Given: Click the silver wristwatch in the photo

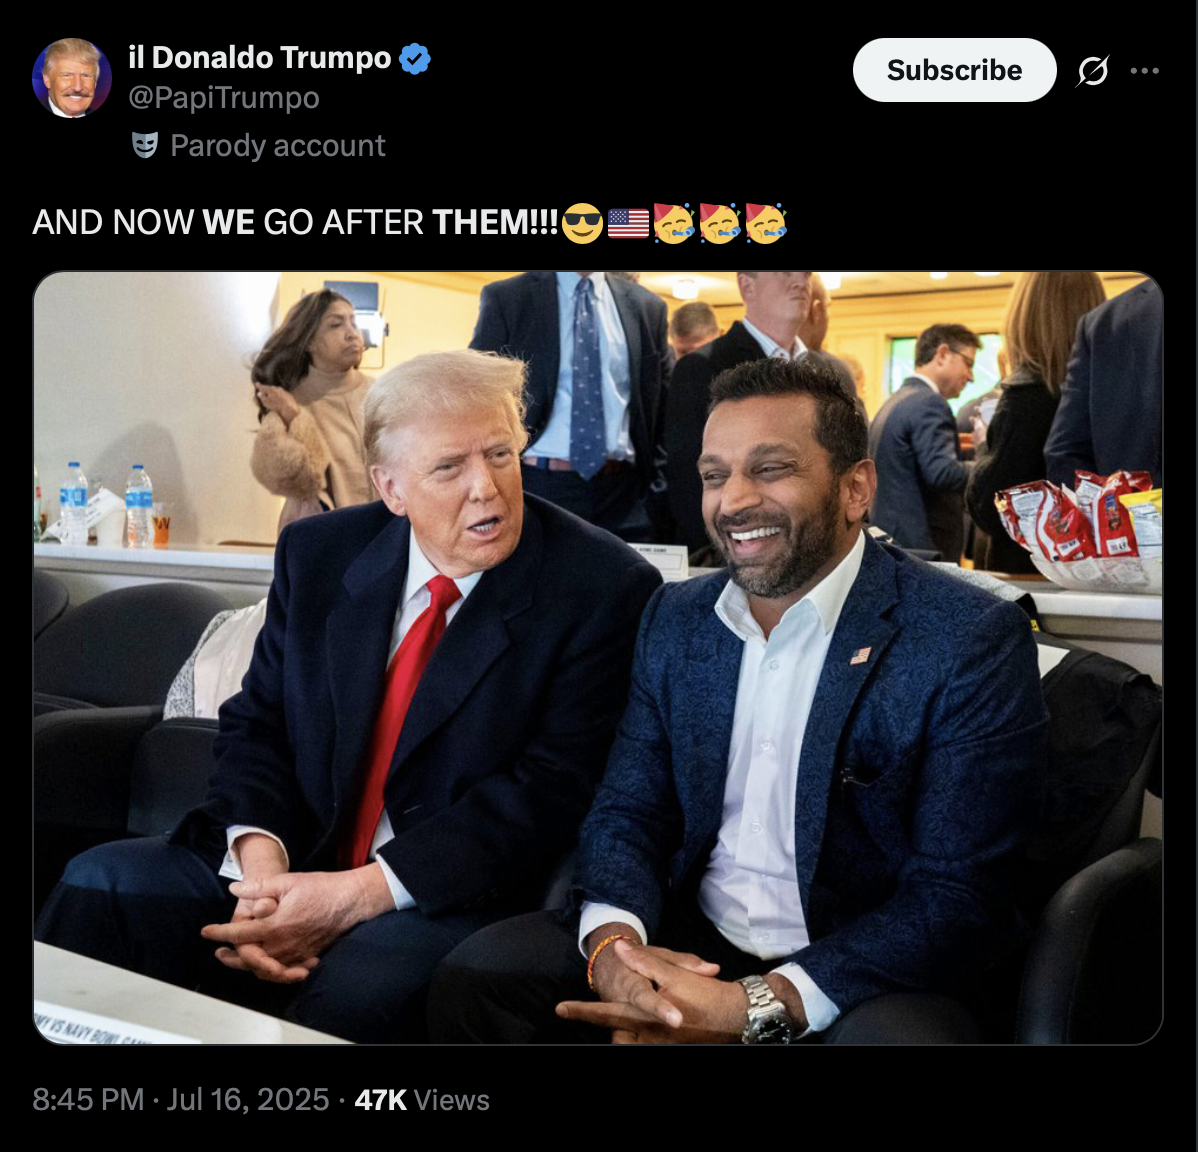Looking at the screenshot, I should pos(766,1008).
